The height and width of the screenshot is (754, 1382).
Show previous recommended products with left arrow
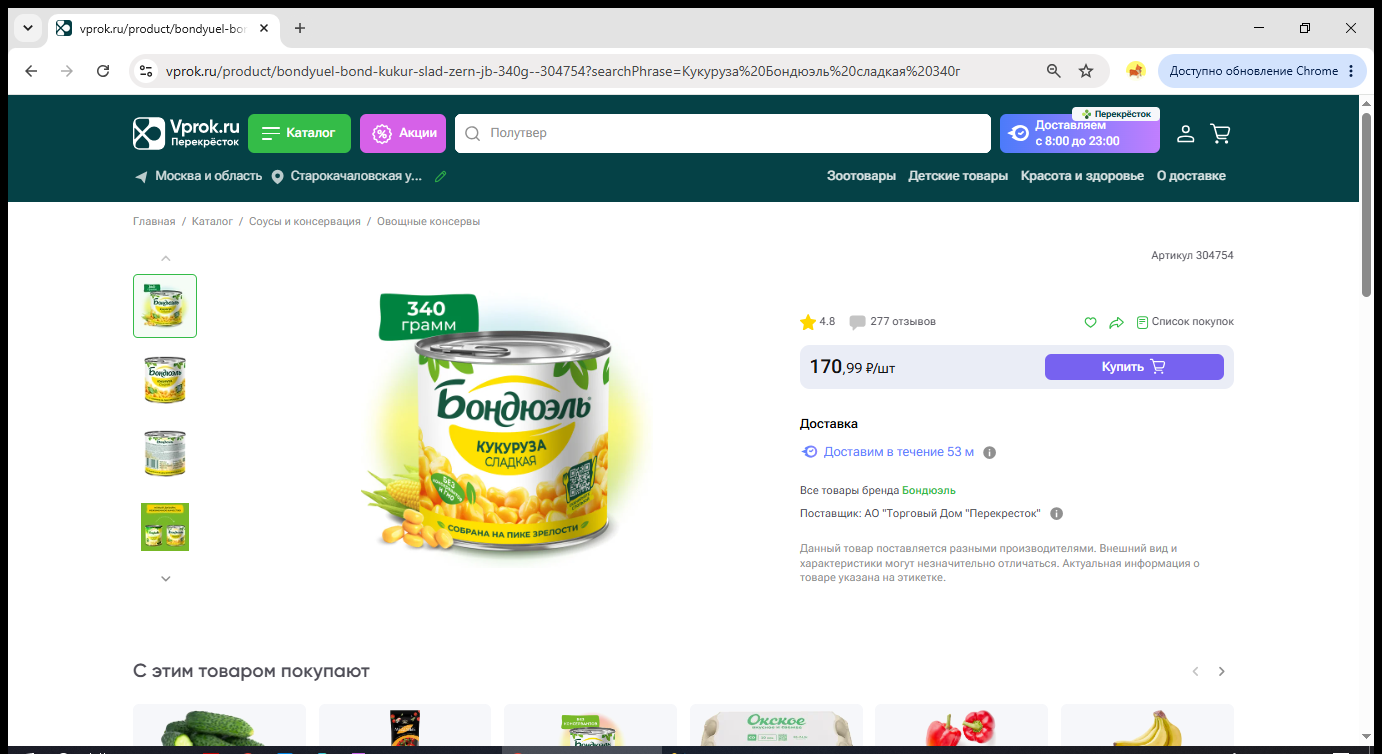click(1195, 672)
